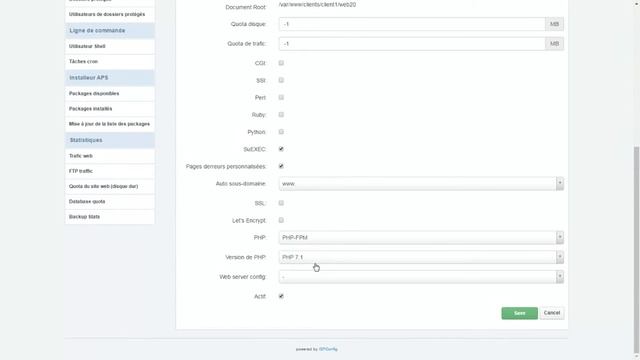
Task: Uncheck the SuEXEC checkbox
Action: click(x=281, y=149)
